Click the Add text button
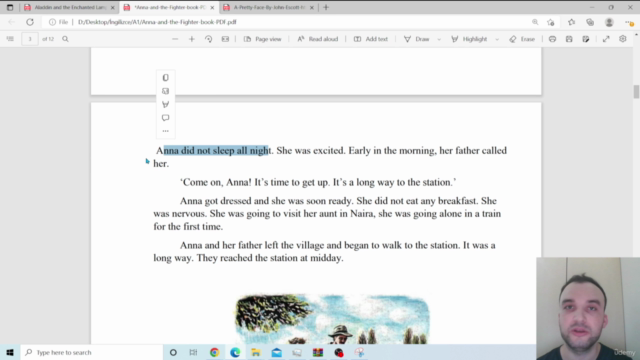This screenshot has width=640, height=360. tap(371, 39)
